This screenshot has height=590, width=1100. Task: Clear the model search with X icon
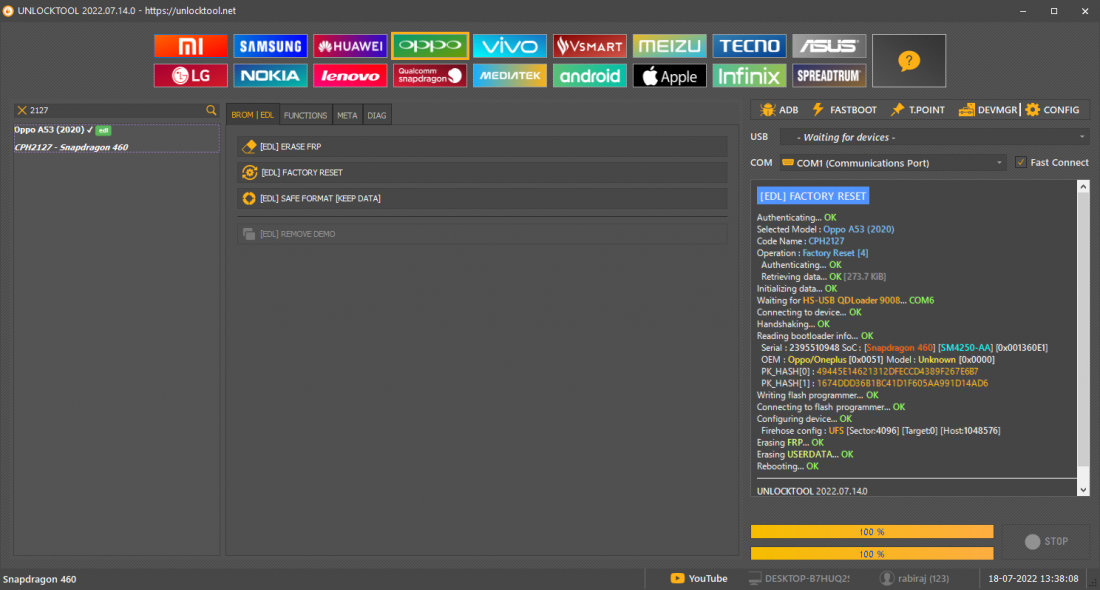pos(22,110)
